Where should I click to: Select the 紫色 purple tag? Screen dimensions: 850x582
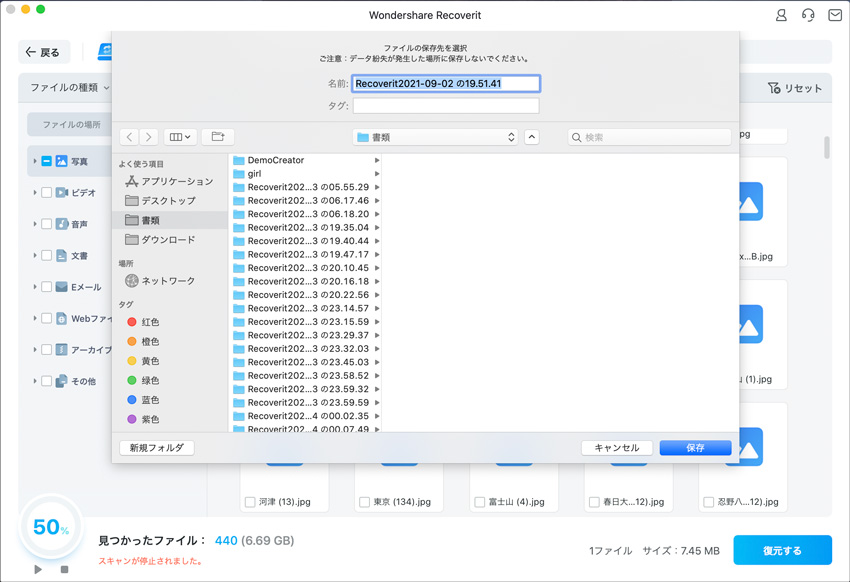[144, 419]
